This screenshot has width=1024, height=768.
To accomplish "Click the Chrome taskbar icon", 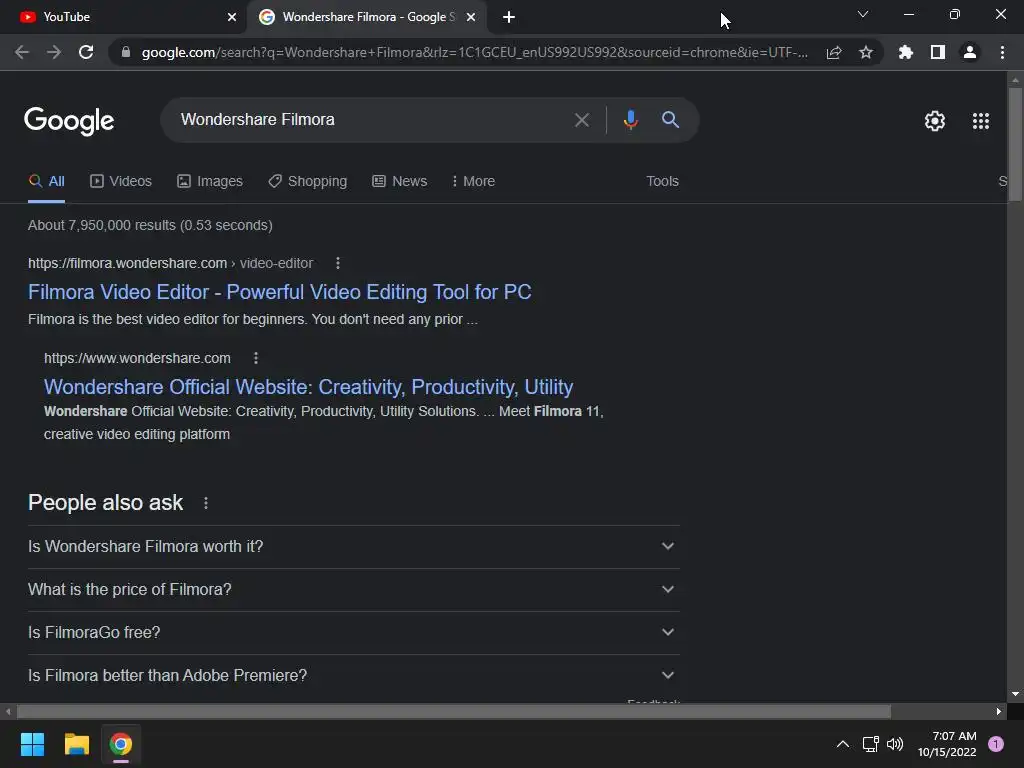I will (121, 744).
